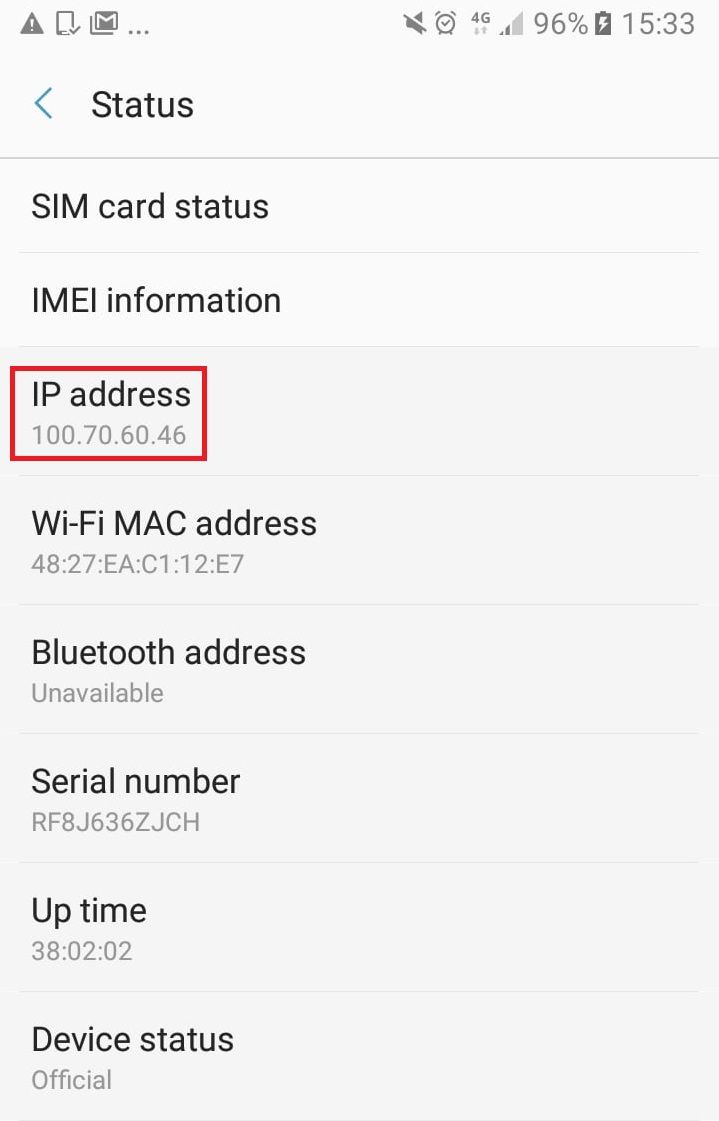Tap the signal strength bars icon
The image size is (719, 1121).
(510, 24)
